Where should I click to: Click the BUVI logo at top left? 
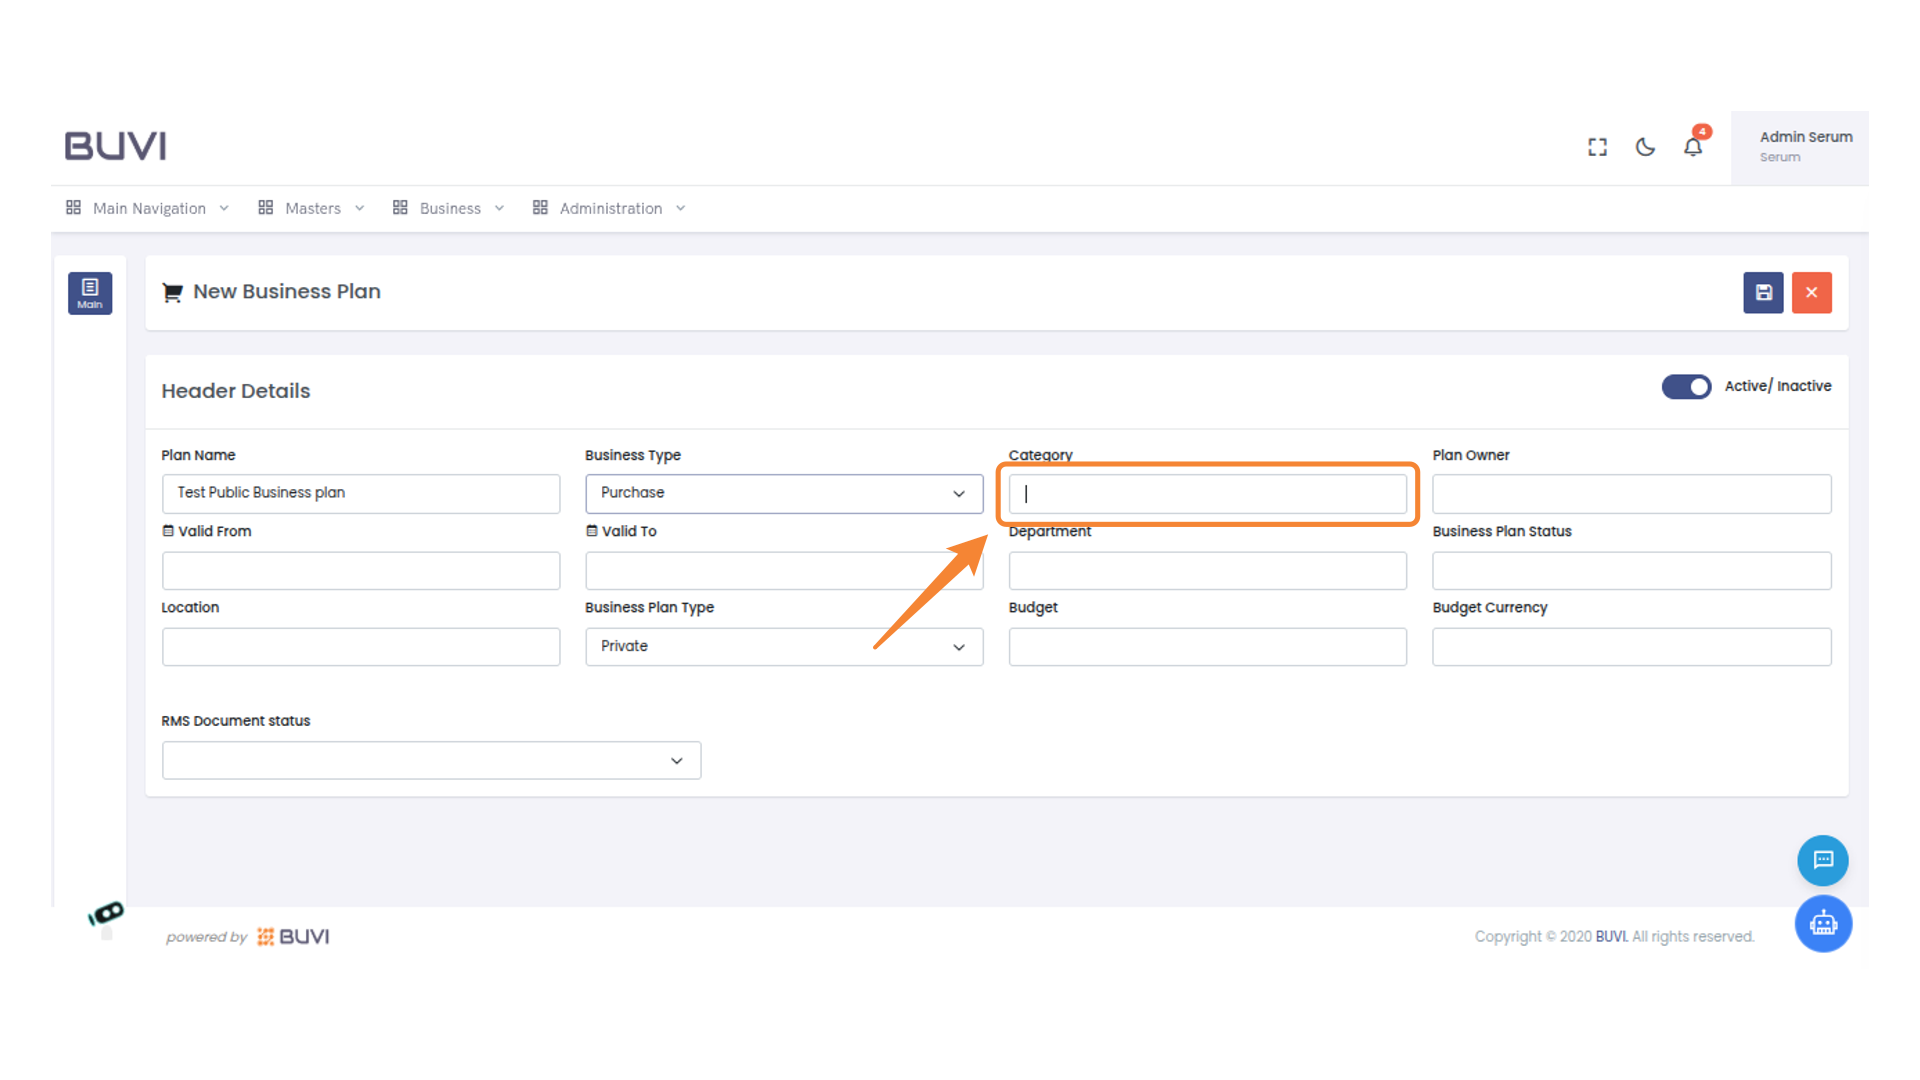point(115,146)
